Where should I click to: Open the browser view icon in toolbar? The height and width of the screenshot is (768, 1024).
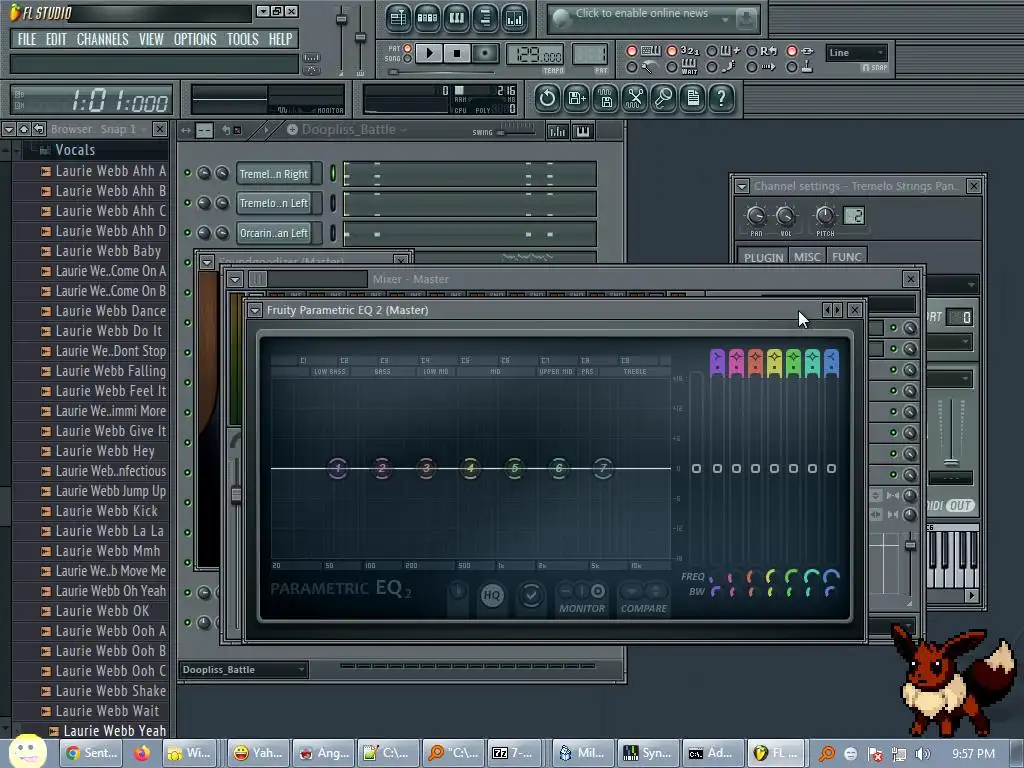coord(485,18)
